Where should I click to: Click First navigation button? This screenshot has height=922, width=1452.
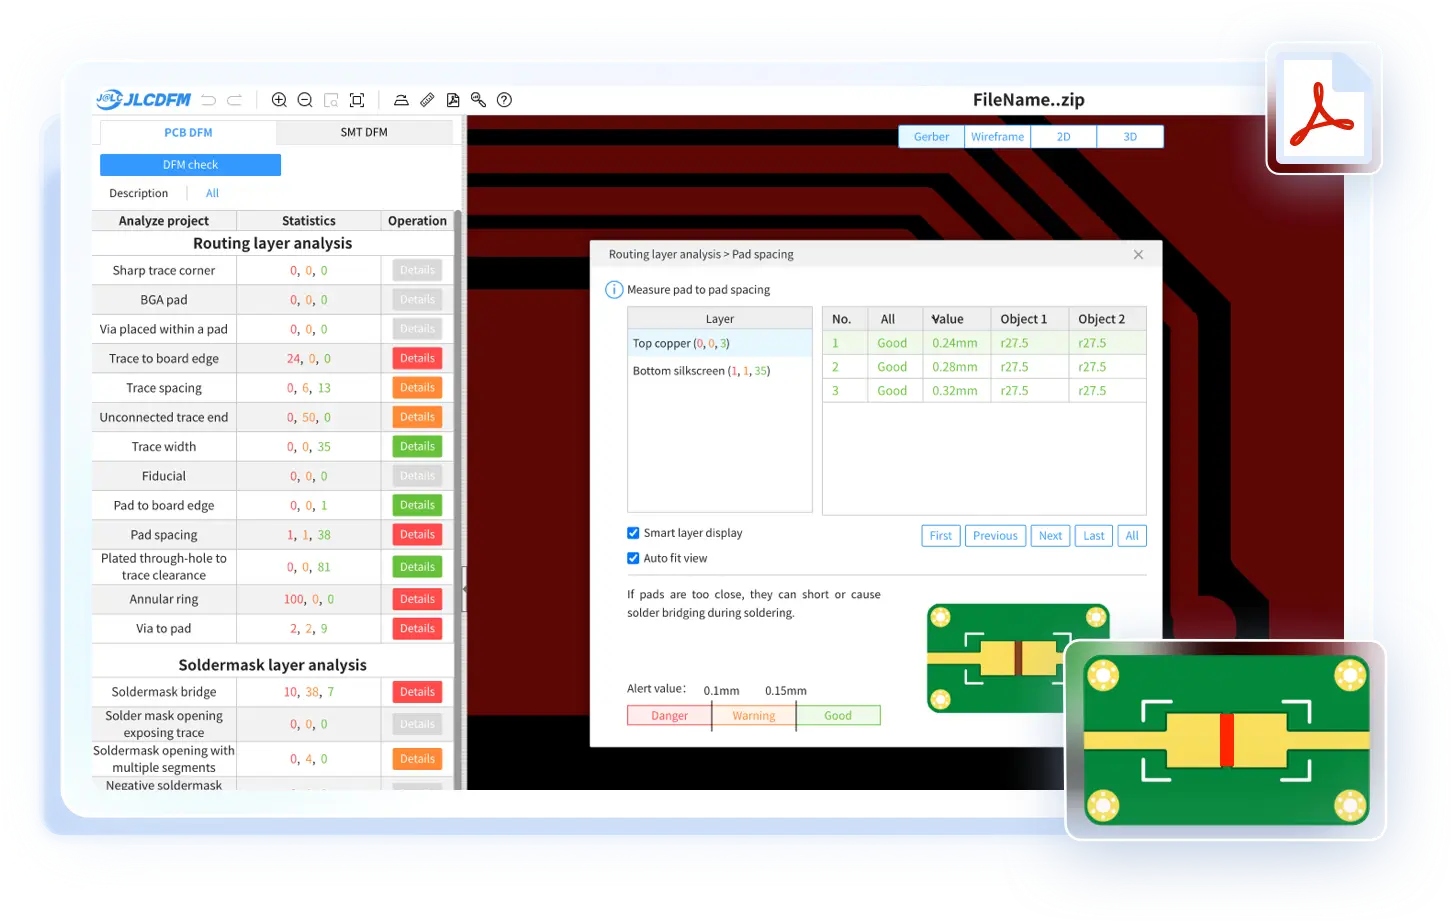(x=941, y=536)
